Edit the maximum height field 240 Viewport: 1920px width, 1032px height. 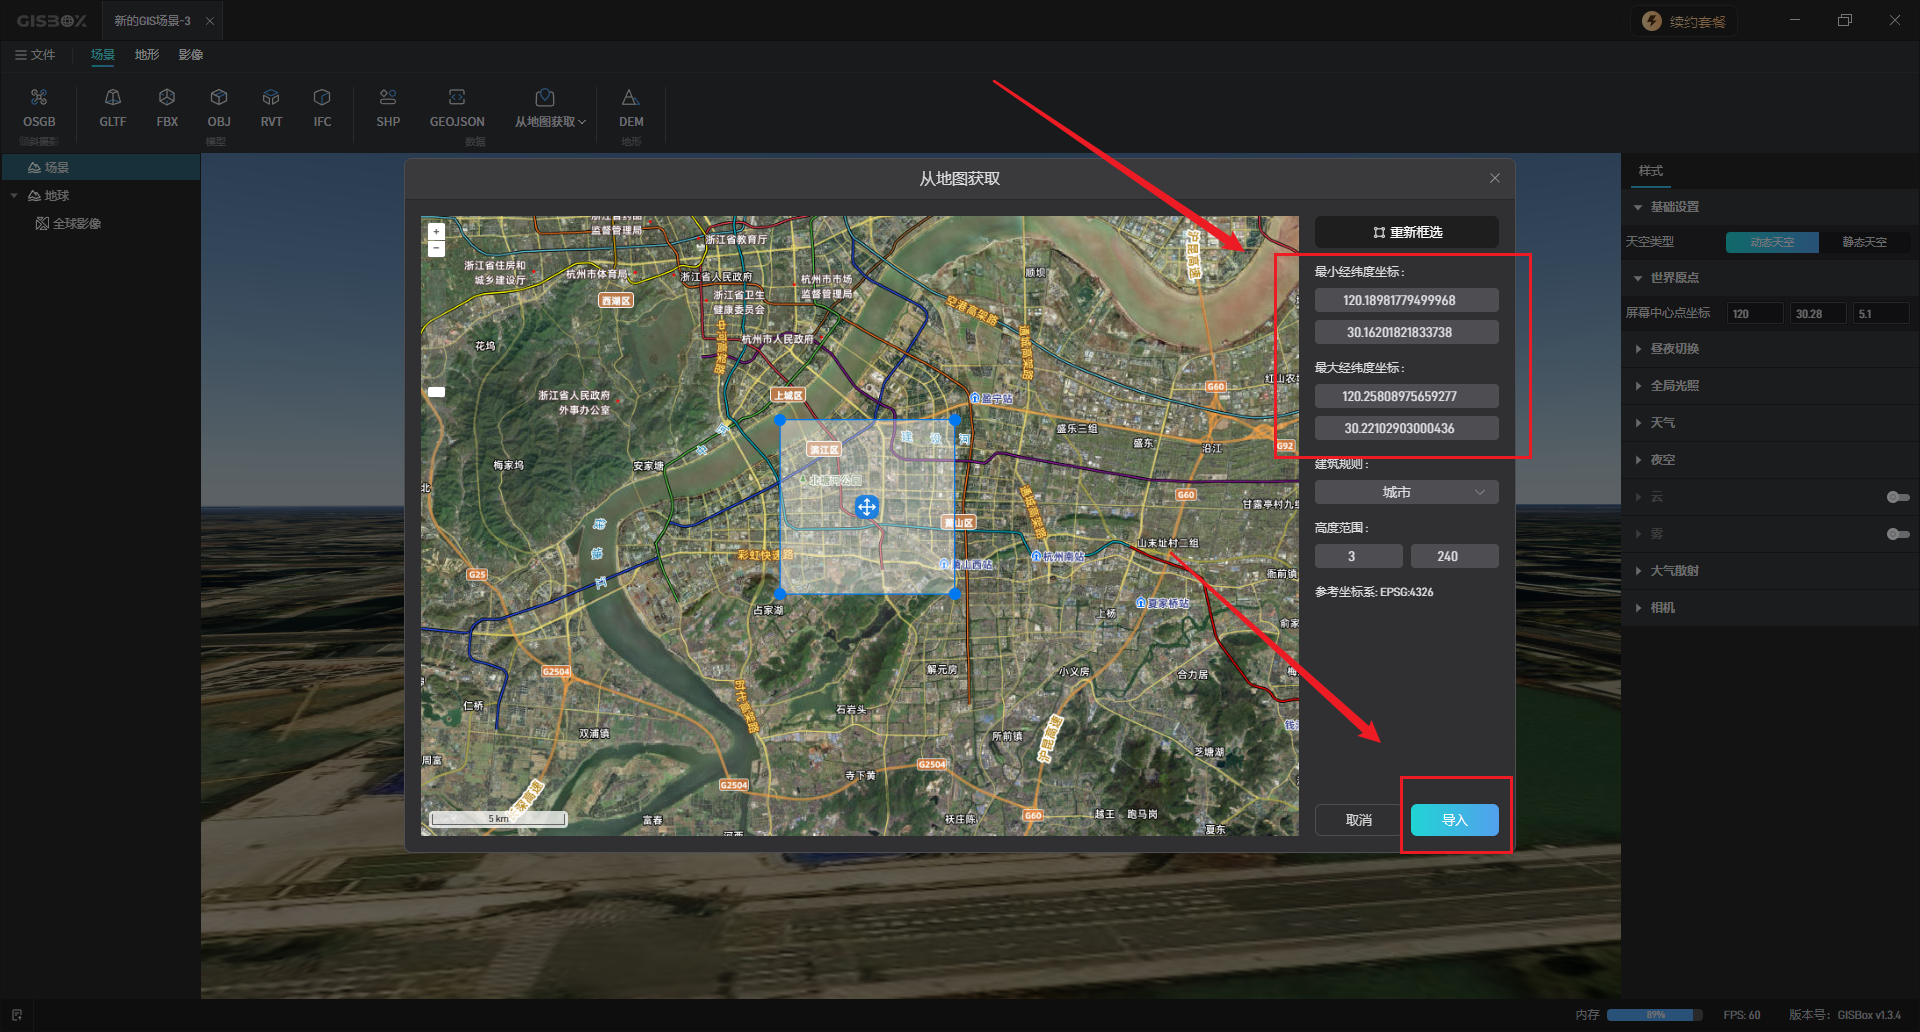click(x=1454, y=556)
